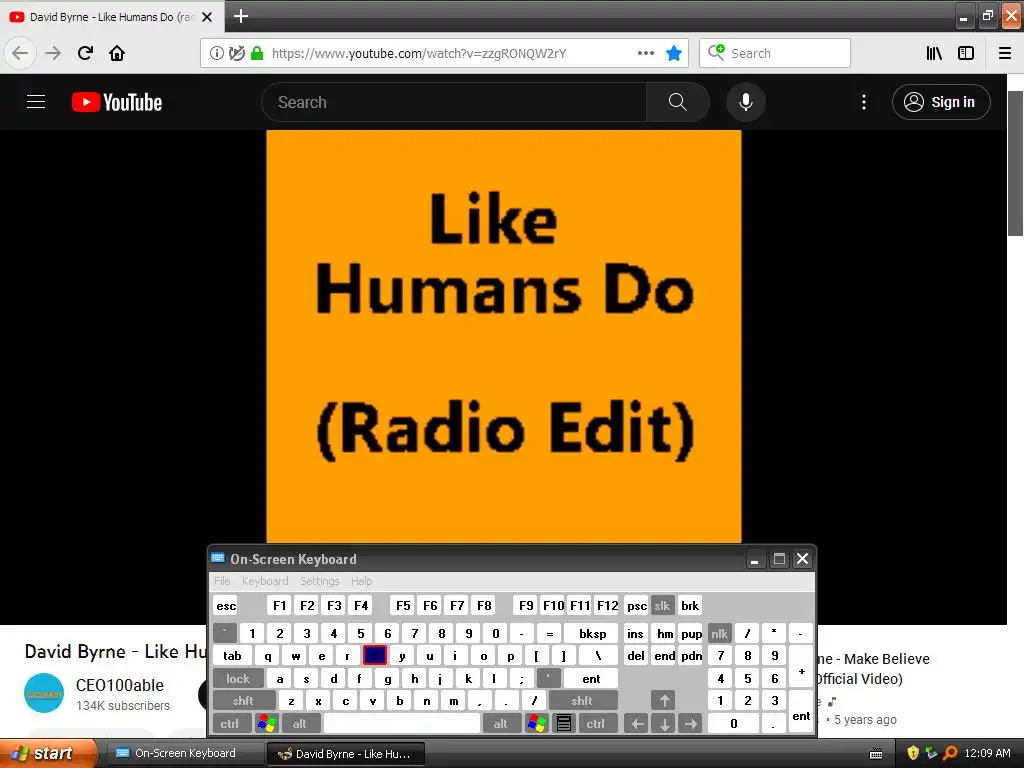Screen dimensions: 1024x768
Task: Click the left Windows logo key
Action: [x=266, y=724]
